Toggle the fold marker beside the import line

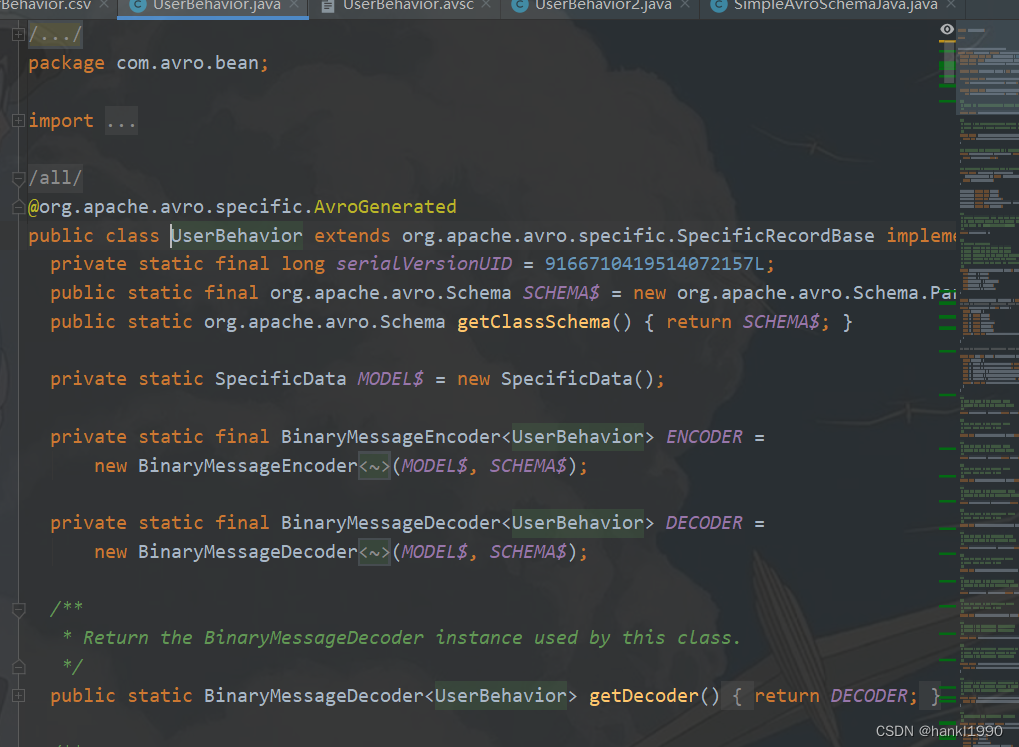coord(17,120)
